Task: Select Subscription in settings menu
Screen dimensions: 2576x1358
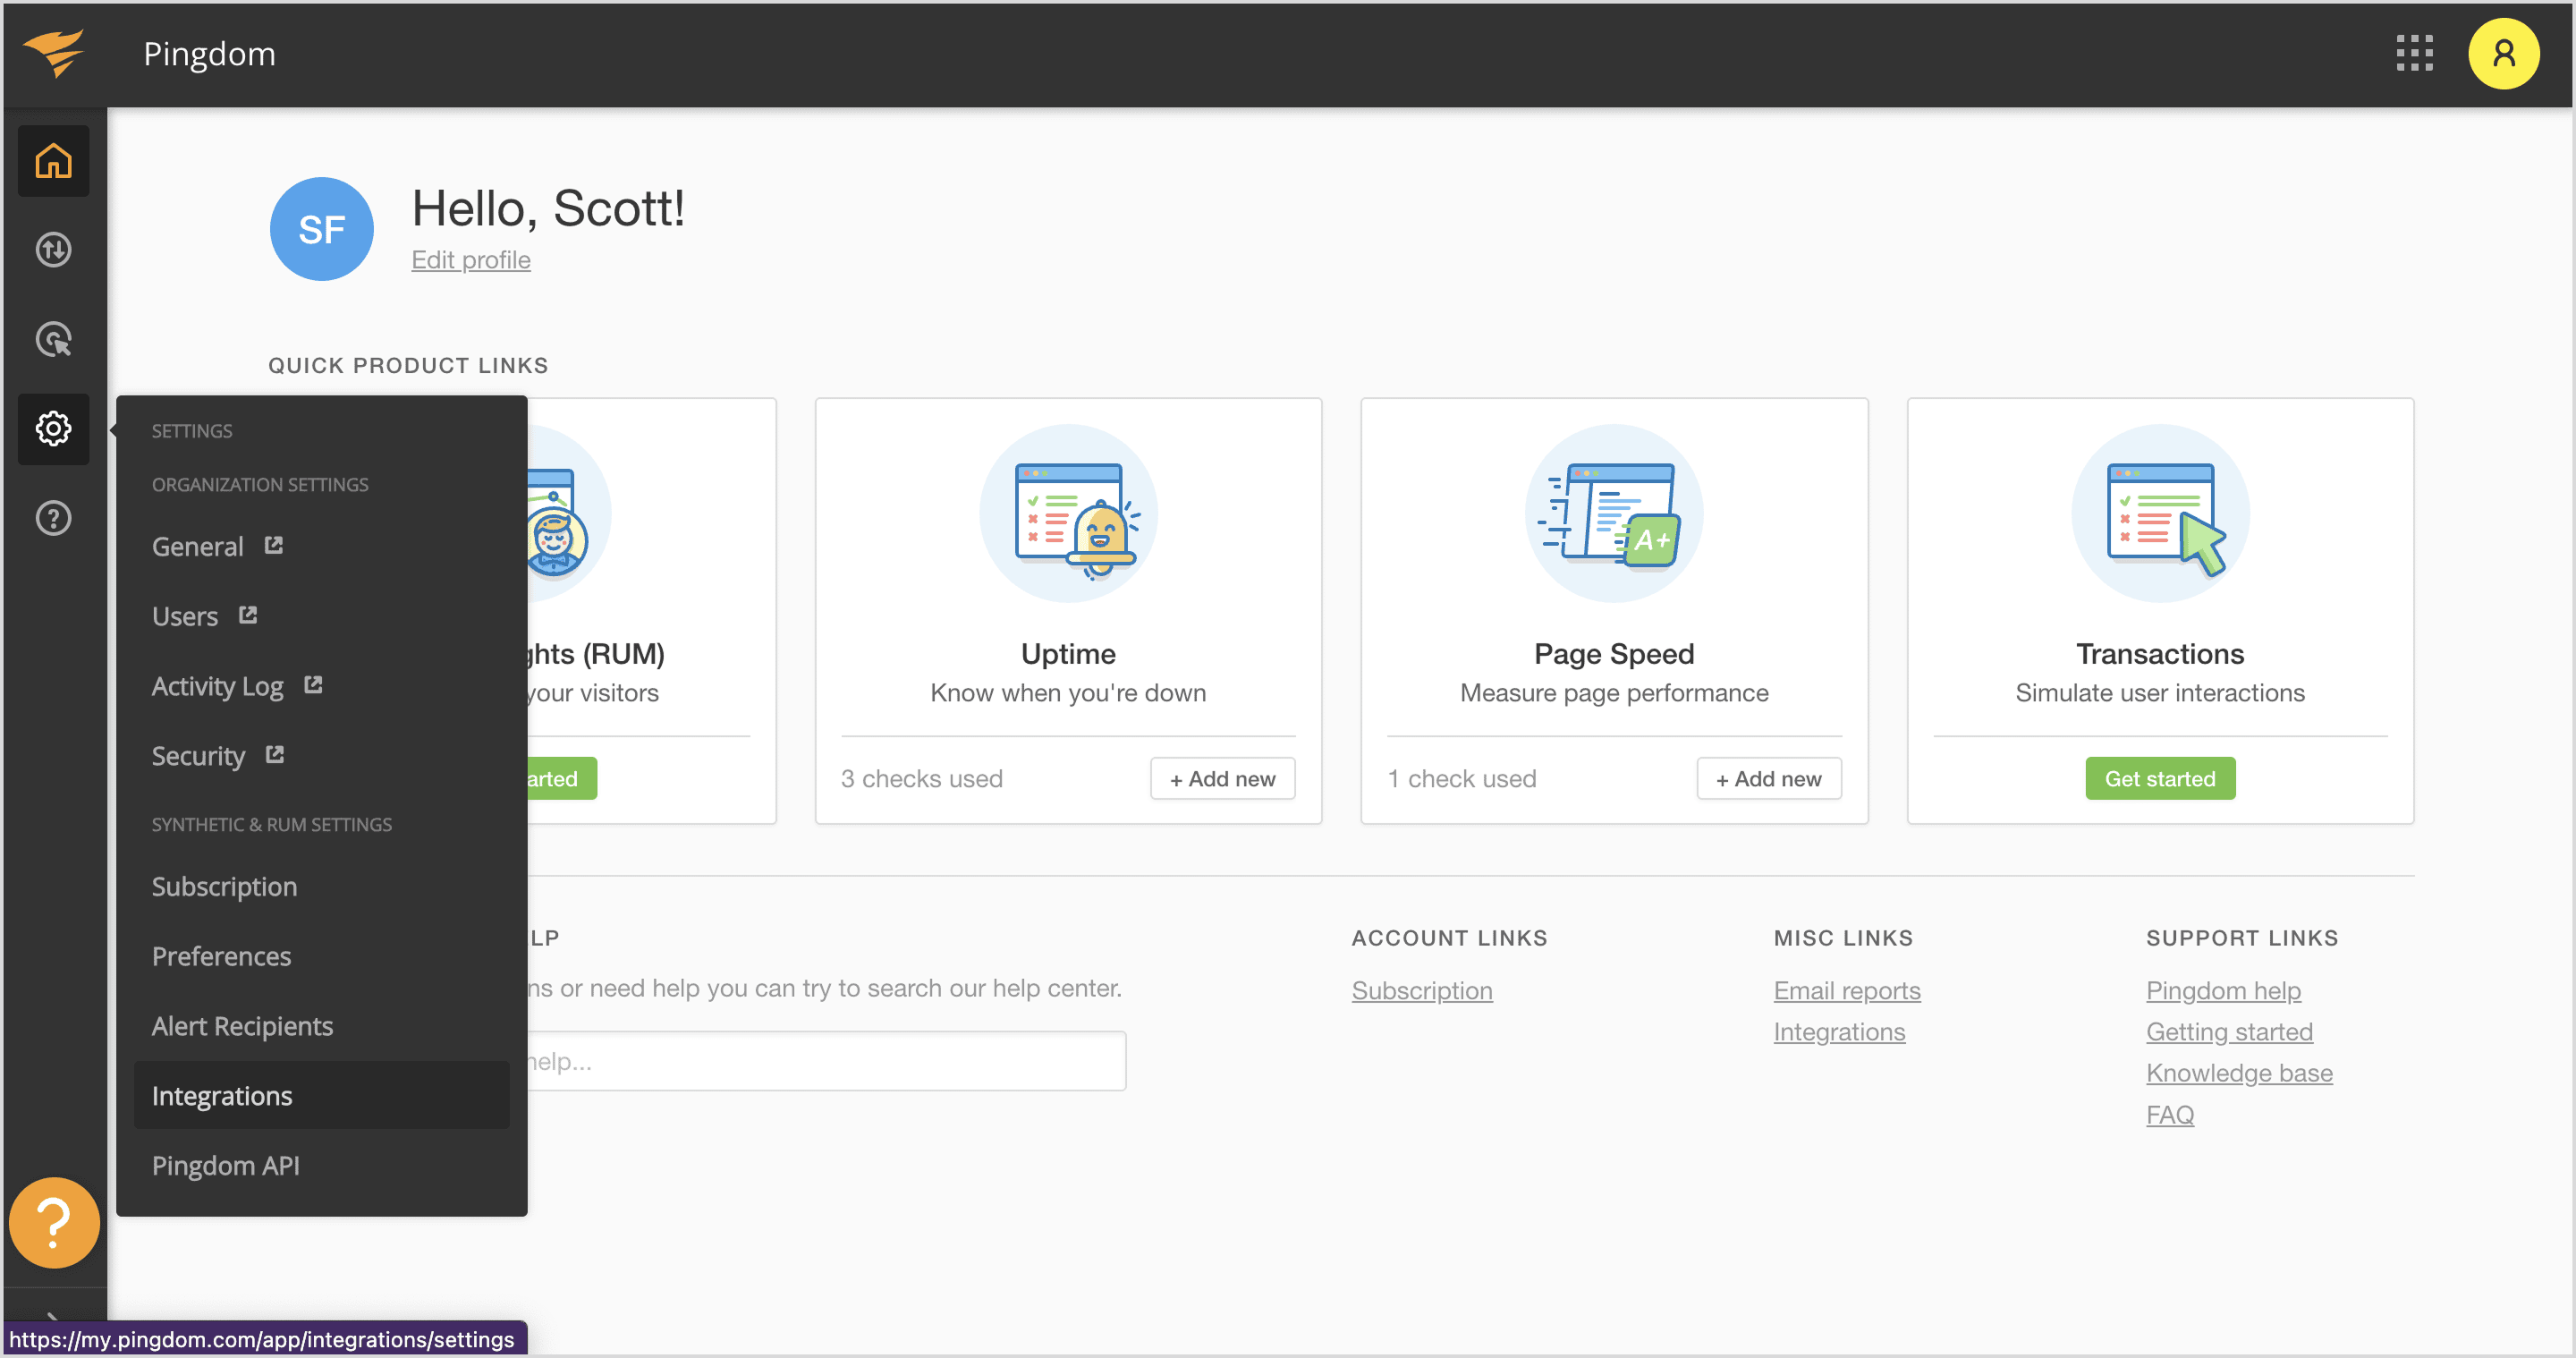Action: pos(321,886)
